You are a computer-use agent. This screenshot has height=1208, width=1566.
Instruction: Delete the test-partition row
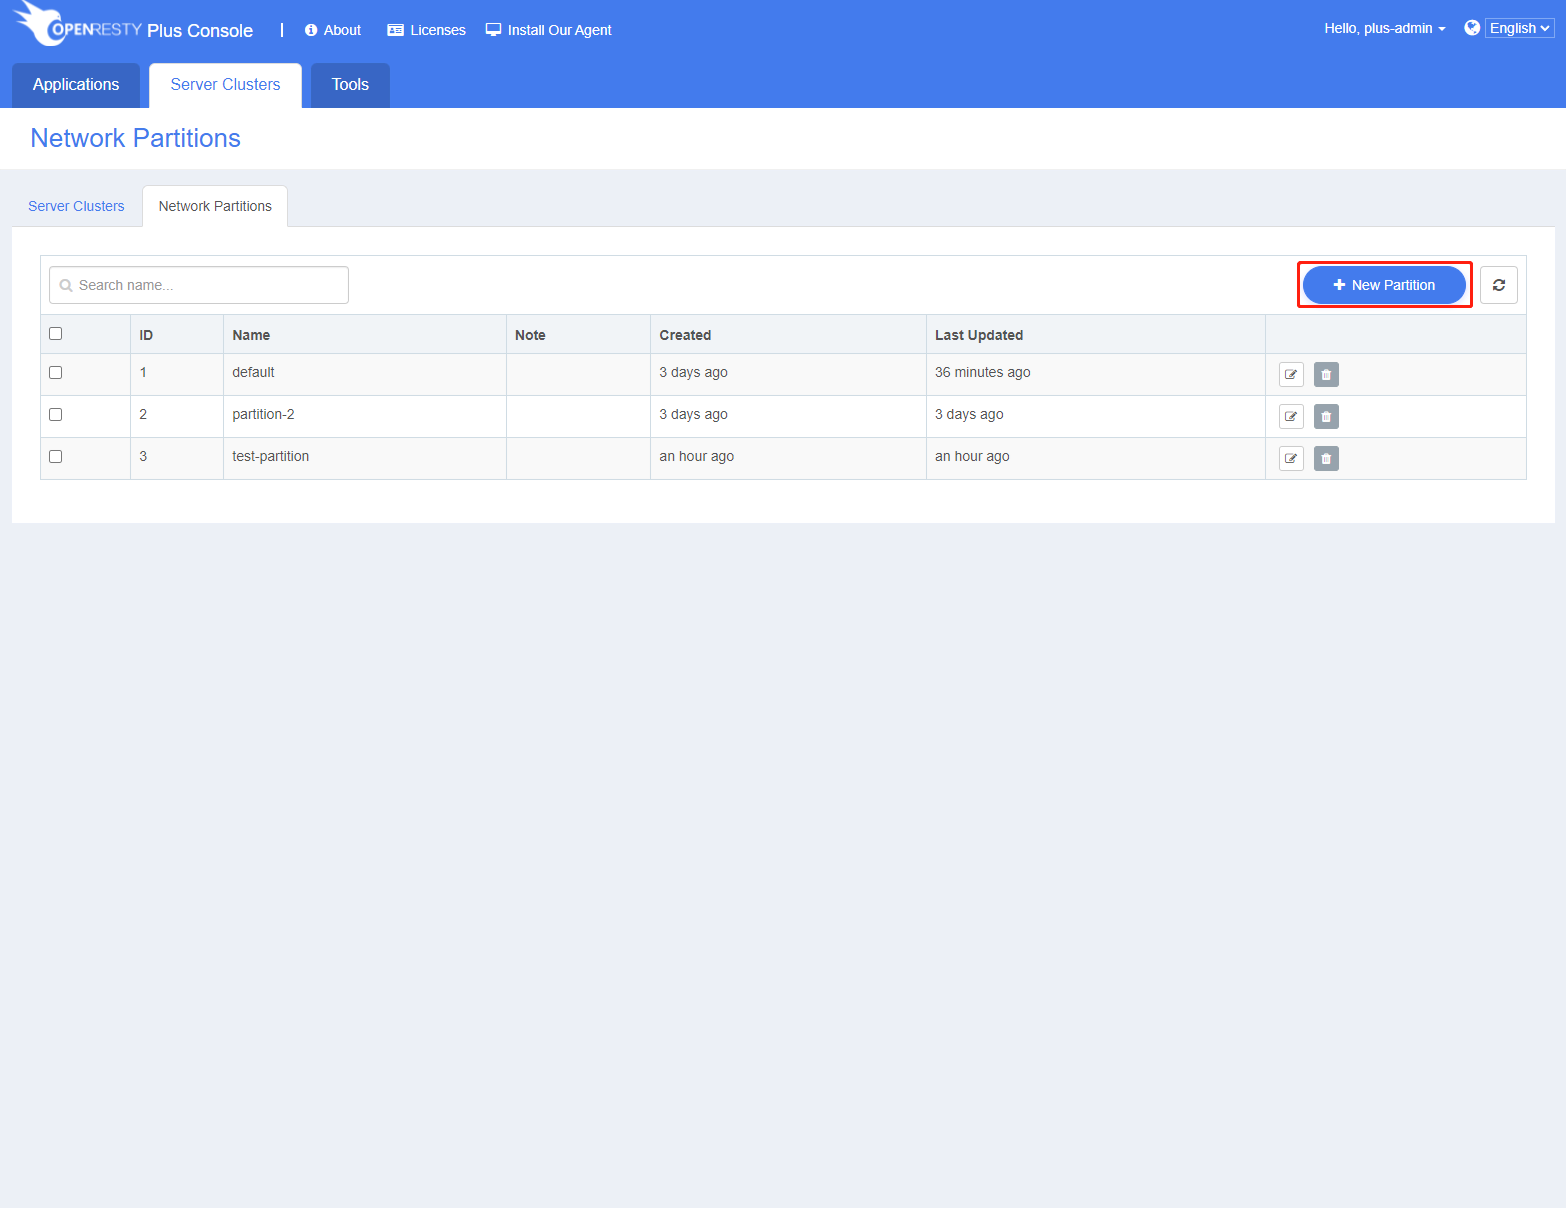coord(1326,459)
